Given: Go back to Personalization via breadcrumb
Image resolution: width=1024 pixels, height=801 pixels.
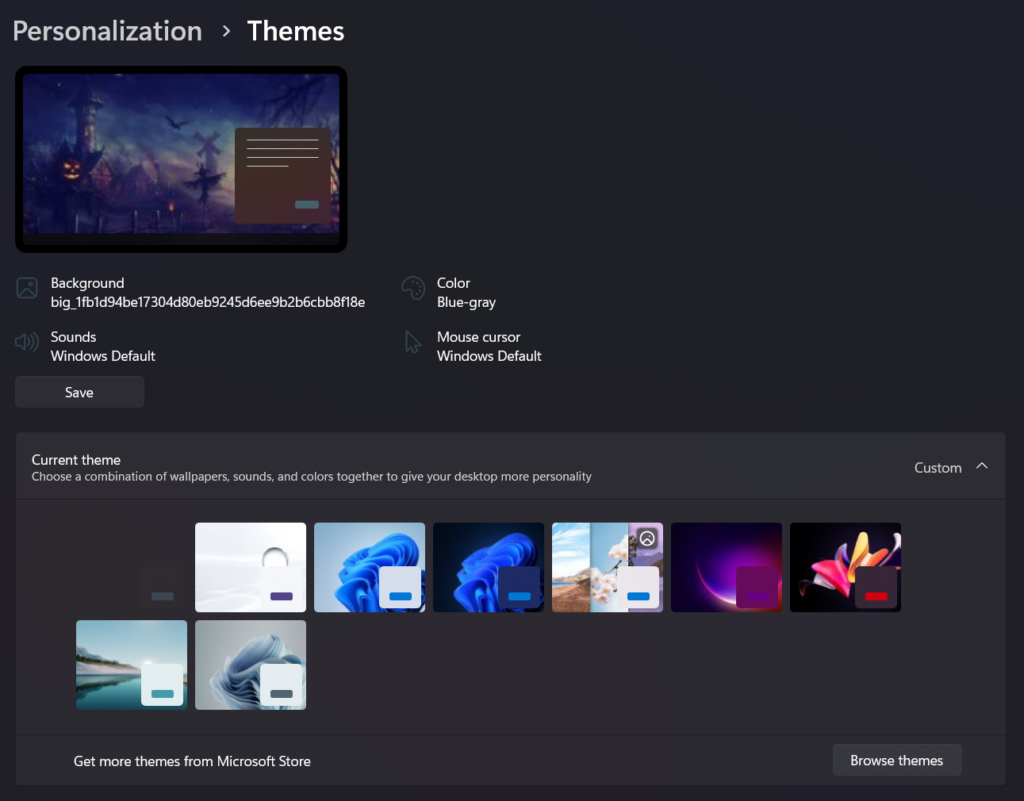Looking at the screenshot, I should coord(107,31).
